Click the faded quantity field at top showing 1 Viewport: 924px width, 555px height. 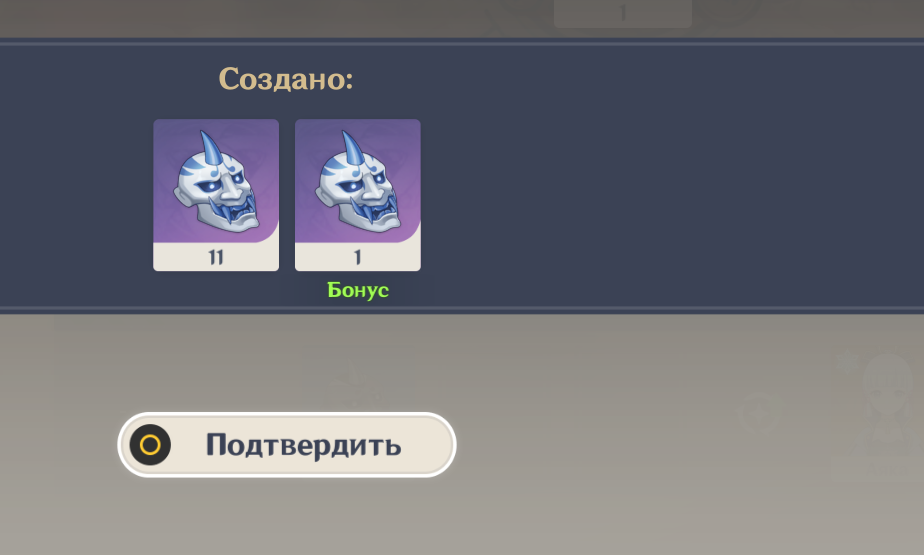click(623, 14)
